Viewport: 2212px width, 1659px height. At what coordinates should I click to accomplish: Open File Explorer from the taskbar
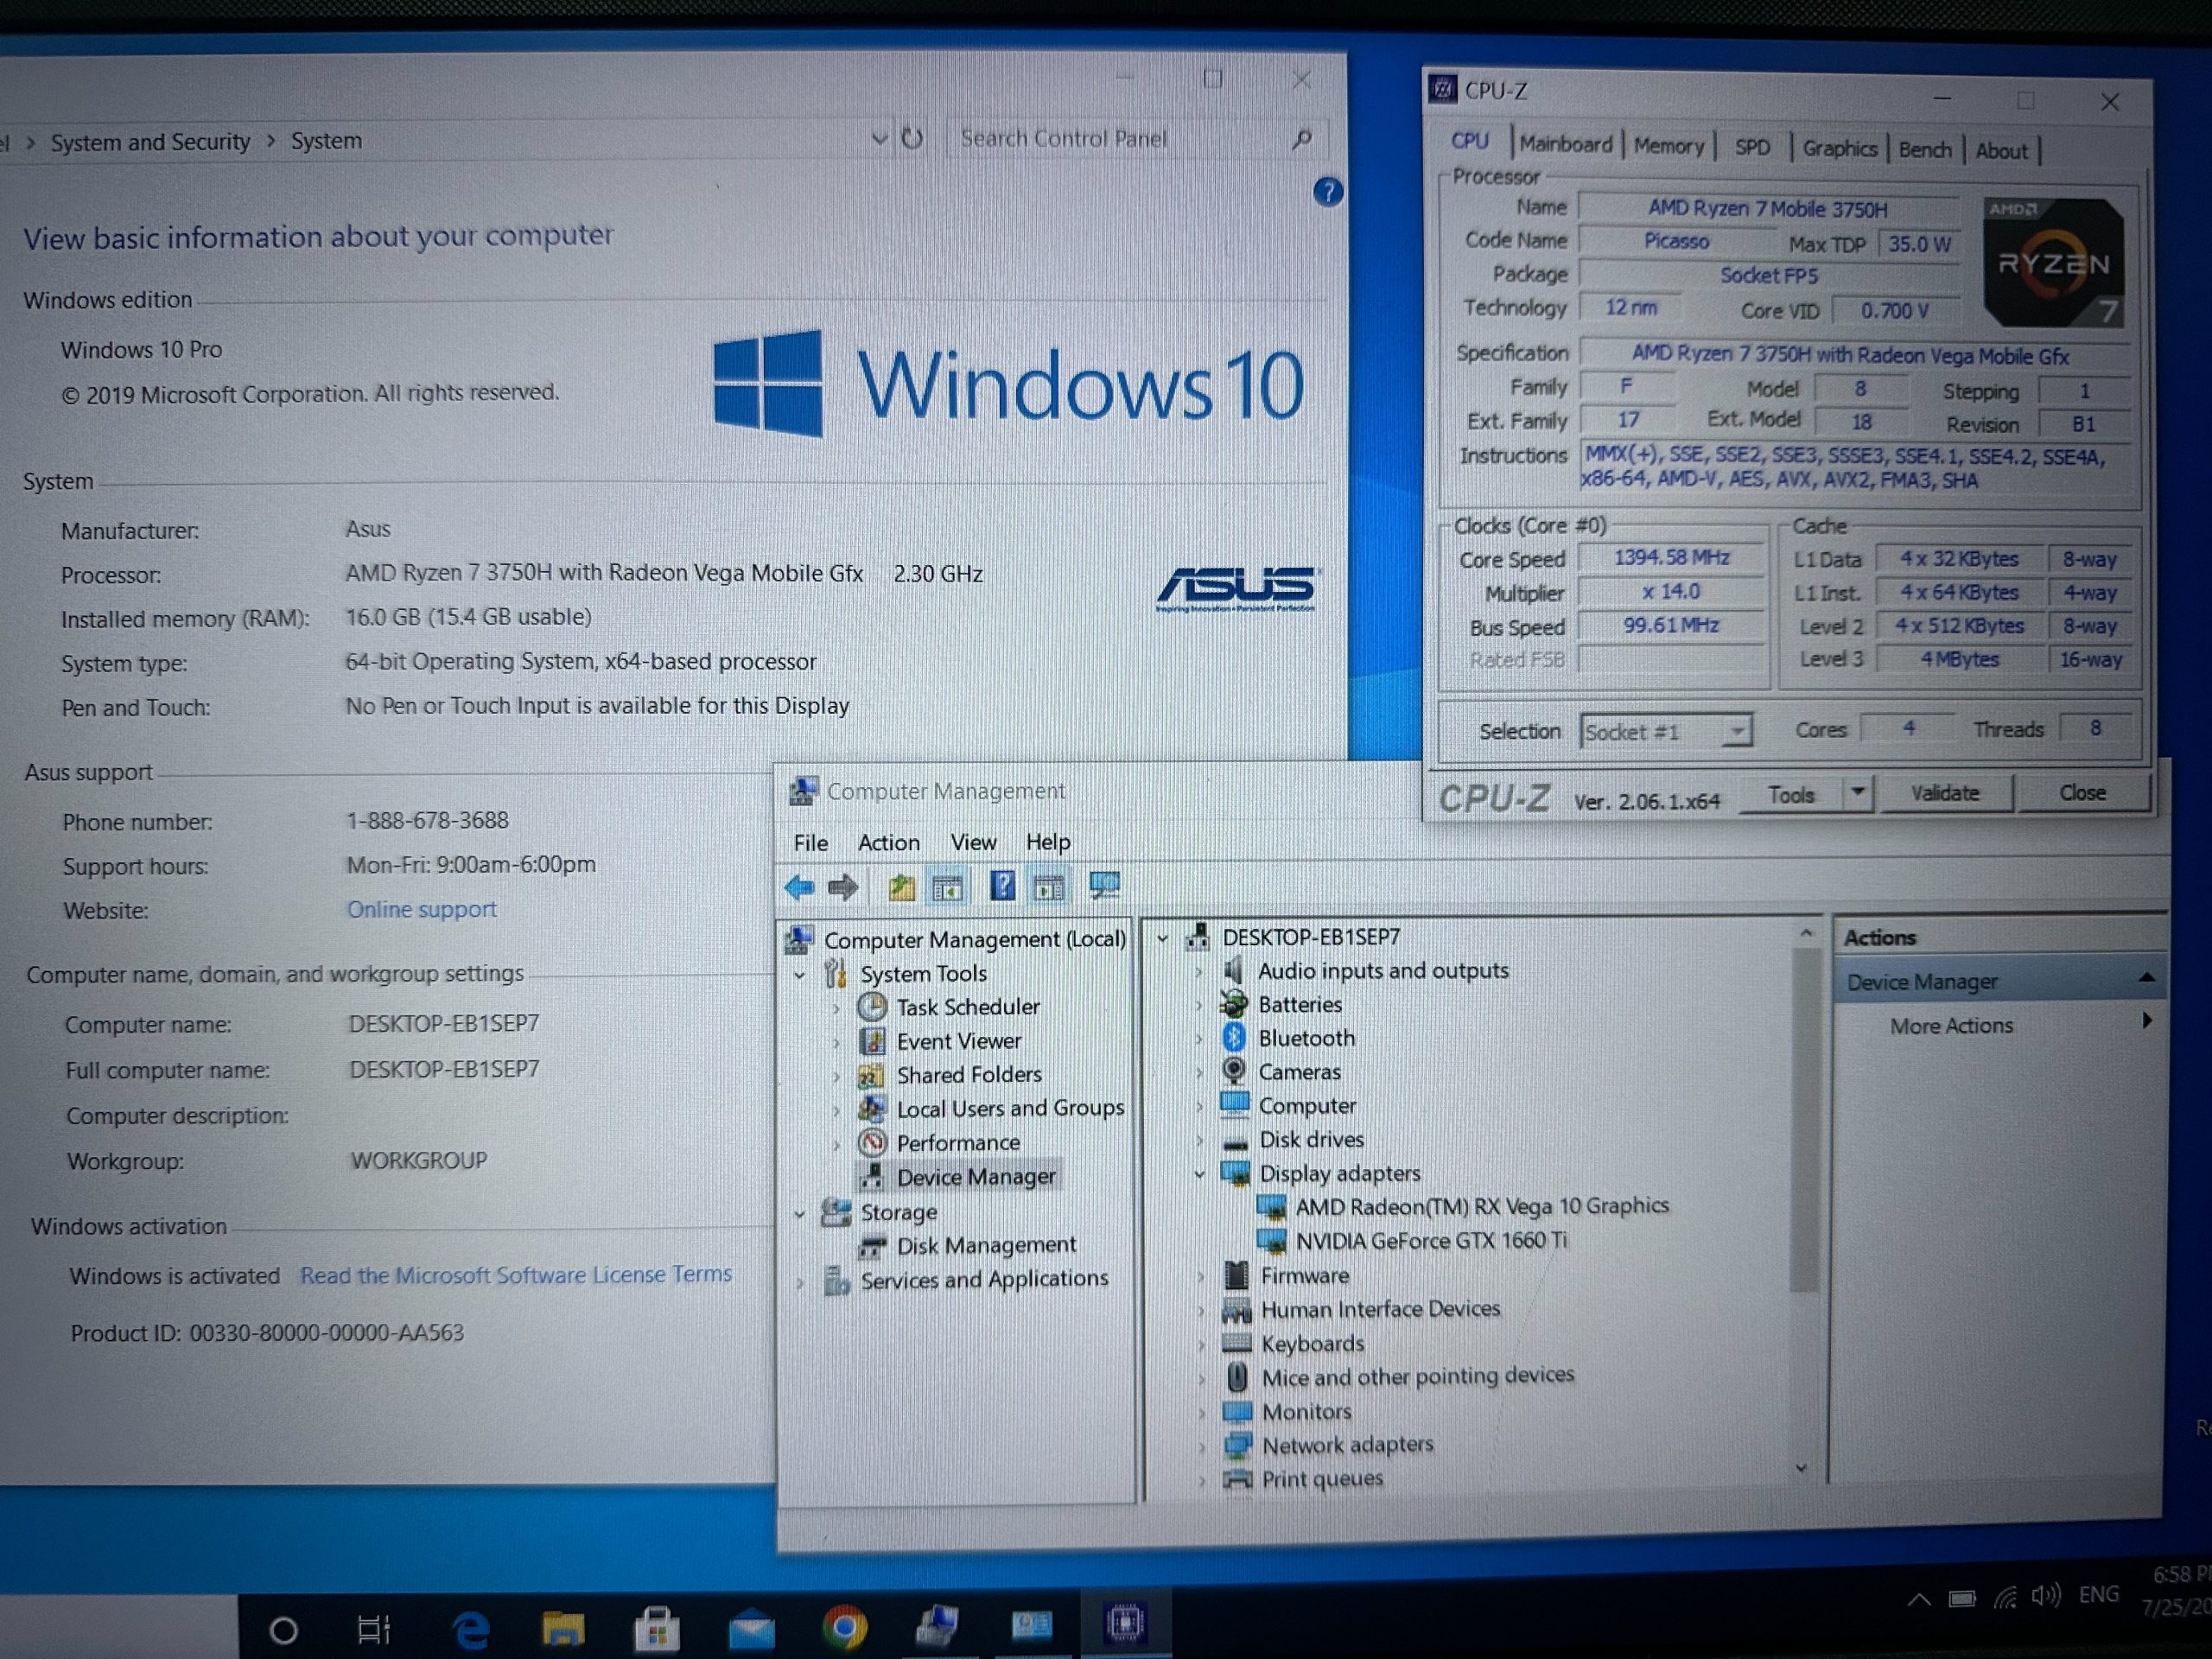tap(563, 1628)
